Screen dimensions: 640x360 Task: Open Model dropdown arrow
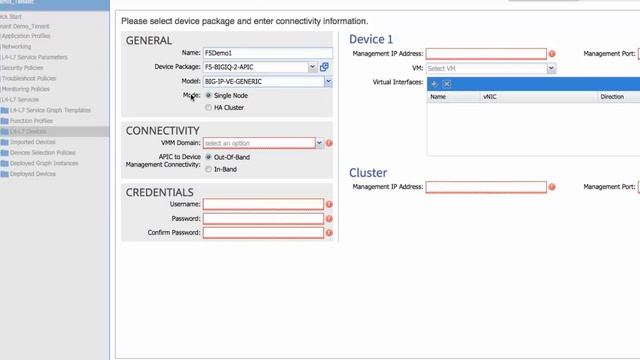328,82
